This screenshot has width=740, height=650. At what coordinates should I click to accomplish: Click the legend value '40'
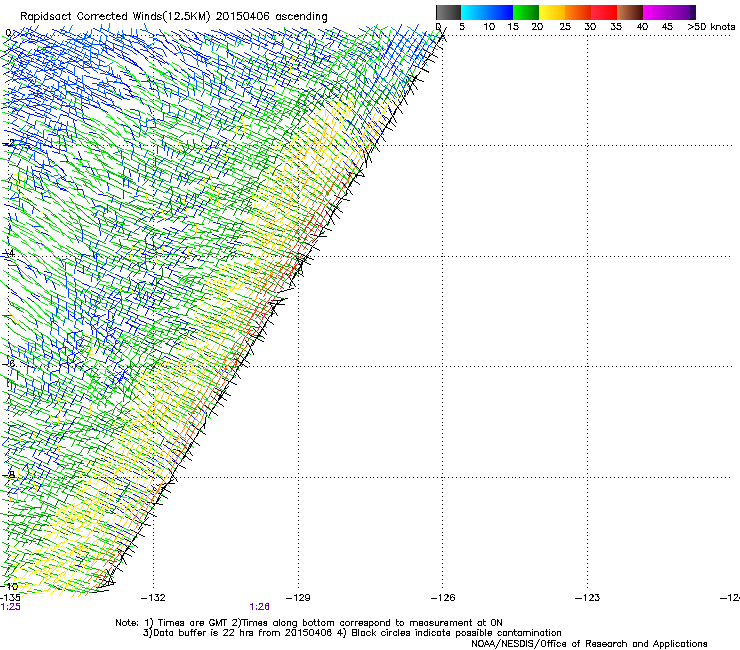coord(642,27)
